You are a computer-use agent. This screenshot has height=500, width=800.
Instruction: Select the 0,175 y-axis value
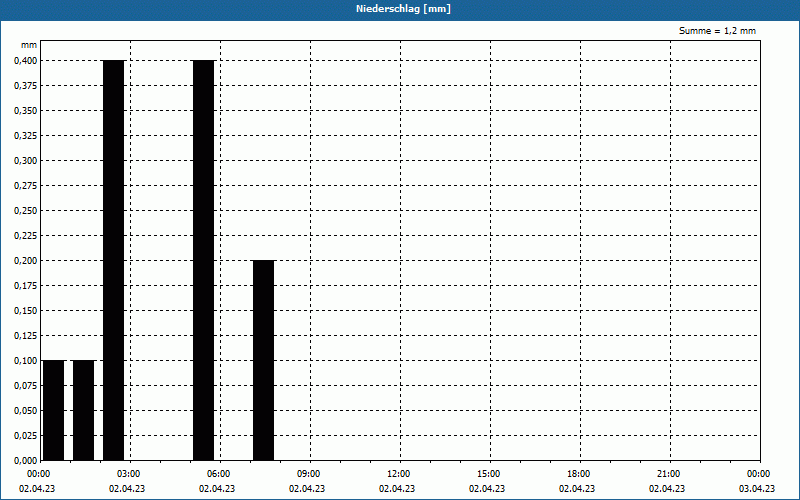point(26,286)
